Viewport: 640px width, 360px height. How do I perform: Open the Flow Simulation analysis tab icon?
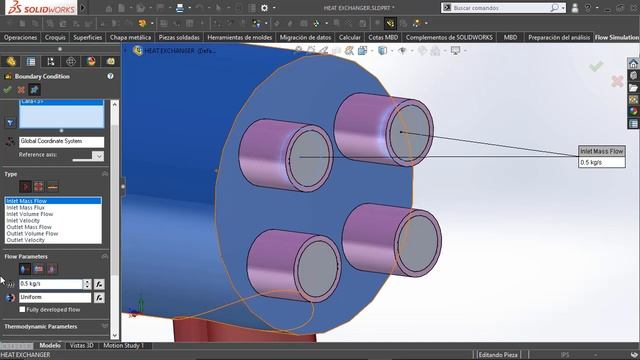111,62
